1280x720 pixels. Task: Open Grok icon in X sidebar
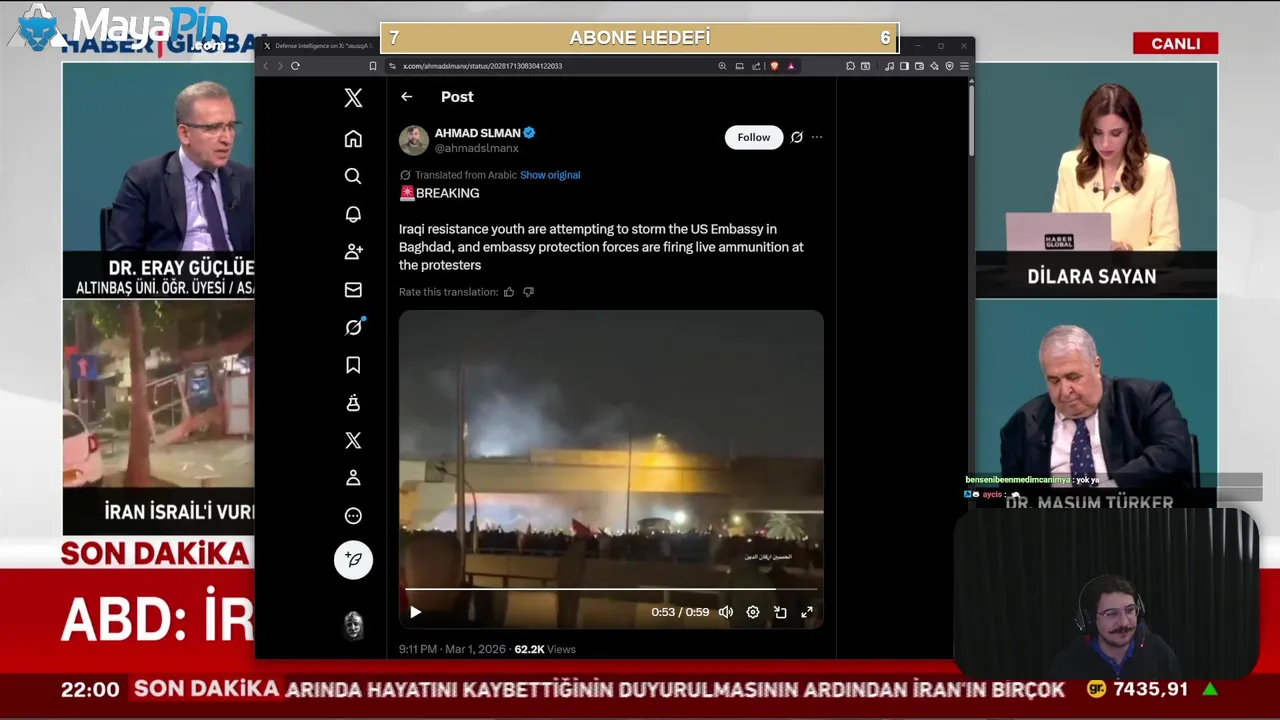pos(353,327)
